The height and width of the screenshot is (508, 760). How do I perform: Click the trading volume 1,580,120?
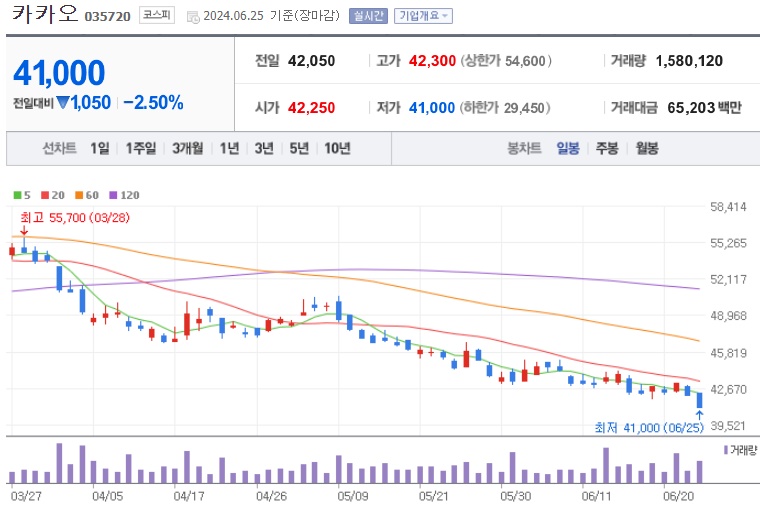[x=689, y=61]
